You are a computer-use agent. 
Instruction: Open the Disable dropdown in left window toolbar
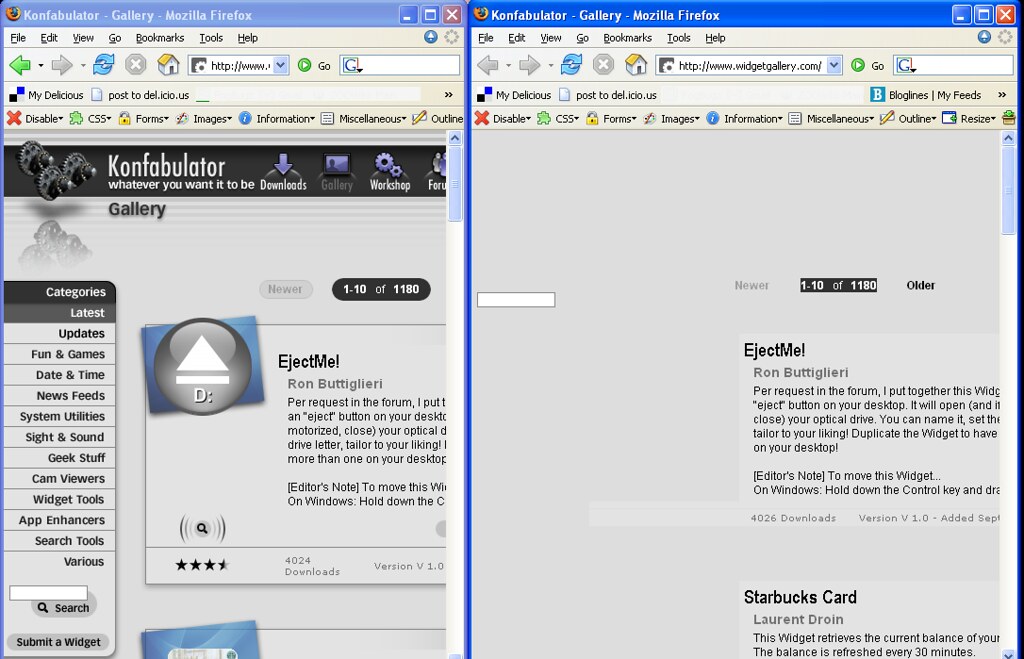click(35, 118)
